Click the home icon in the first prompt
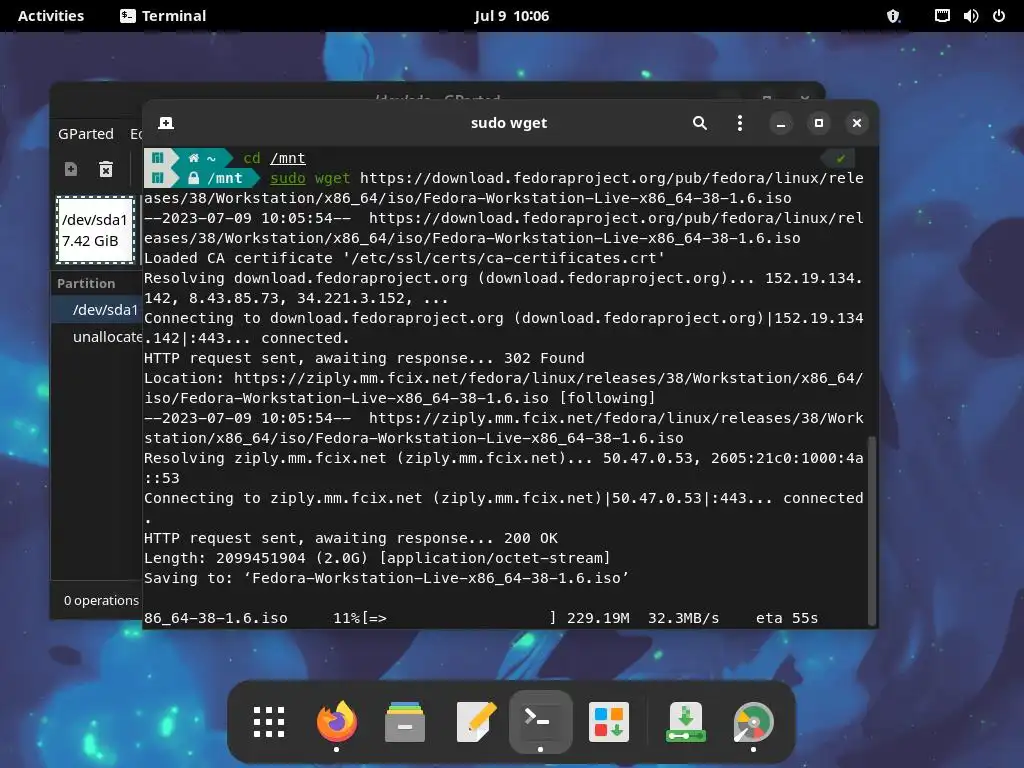The width and height of the screenshot is (1024, 768). tap(193, 158)
